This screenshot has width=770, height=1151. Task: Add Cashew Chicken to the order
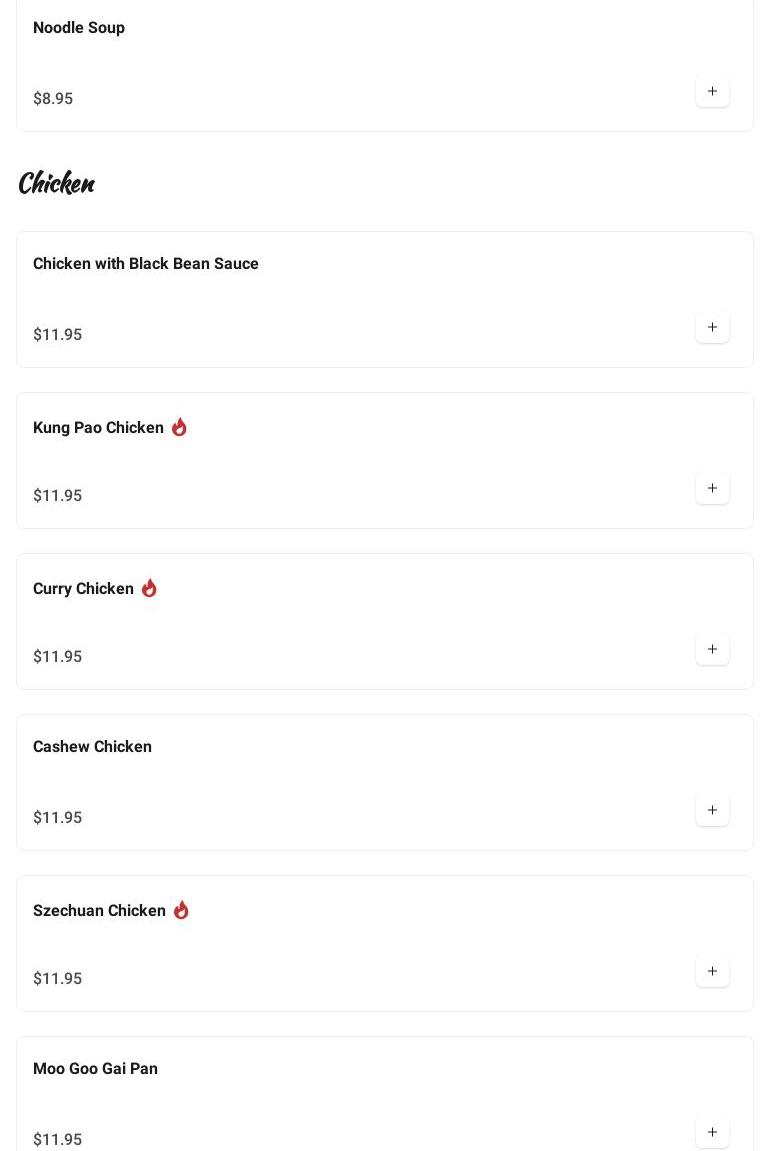point(712,810)
